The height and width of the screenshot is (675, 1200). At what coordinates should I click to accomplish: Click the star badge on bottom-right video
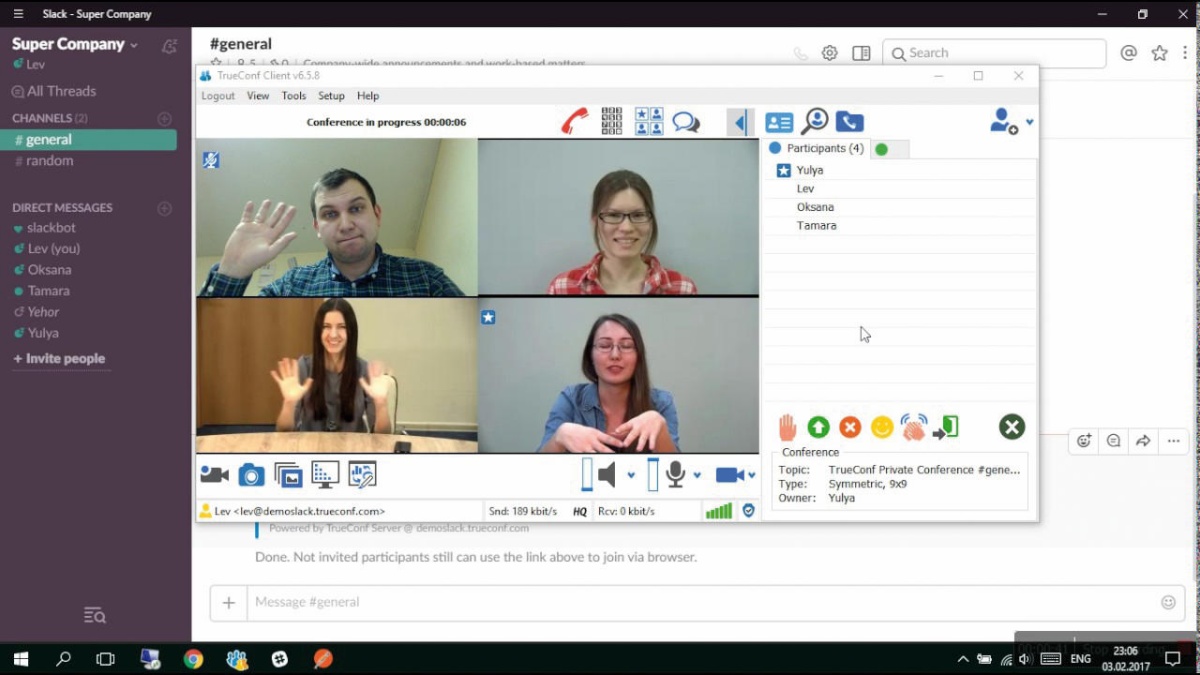[488, 317]
